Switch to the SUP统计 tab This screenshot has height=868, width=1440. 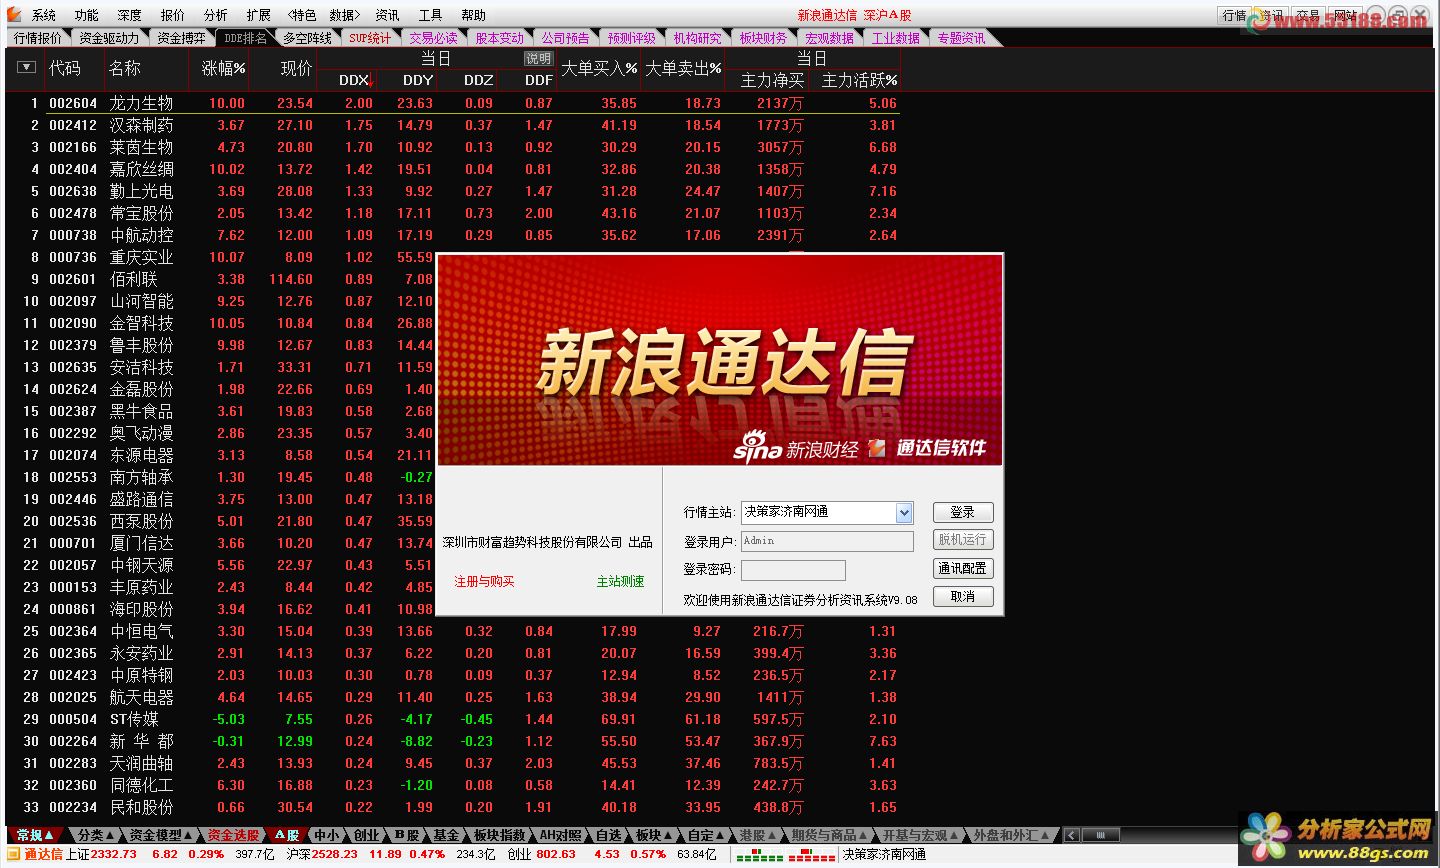point(370,38)
